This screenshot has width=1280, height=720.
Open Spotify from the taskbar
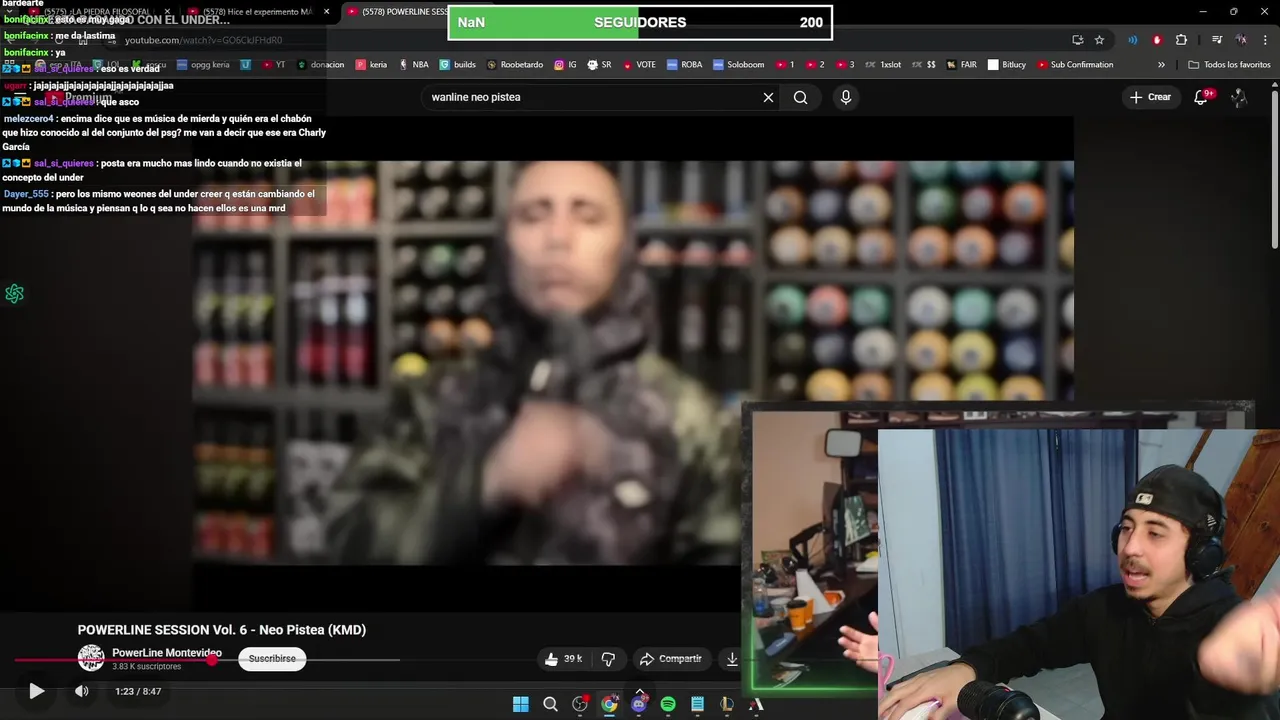[668, 704]
